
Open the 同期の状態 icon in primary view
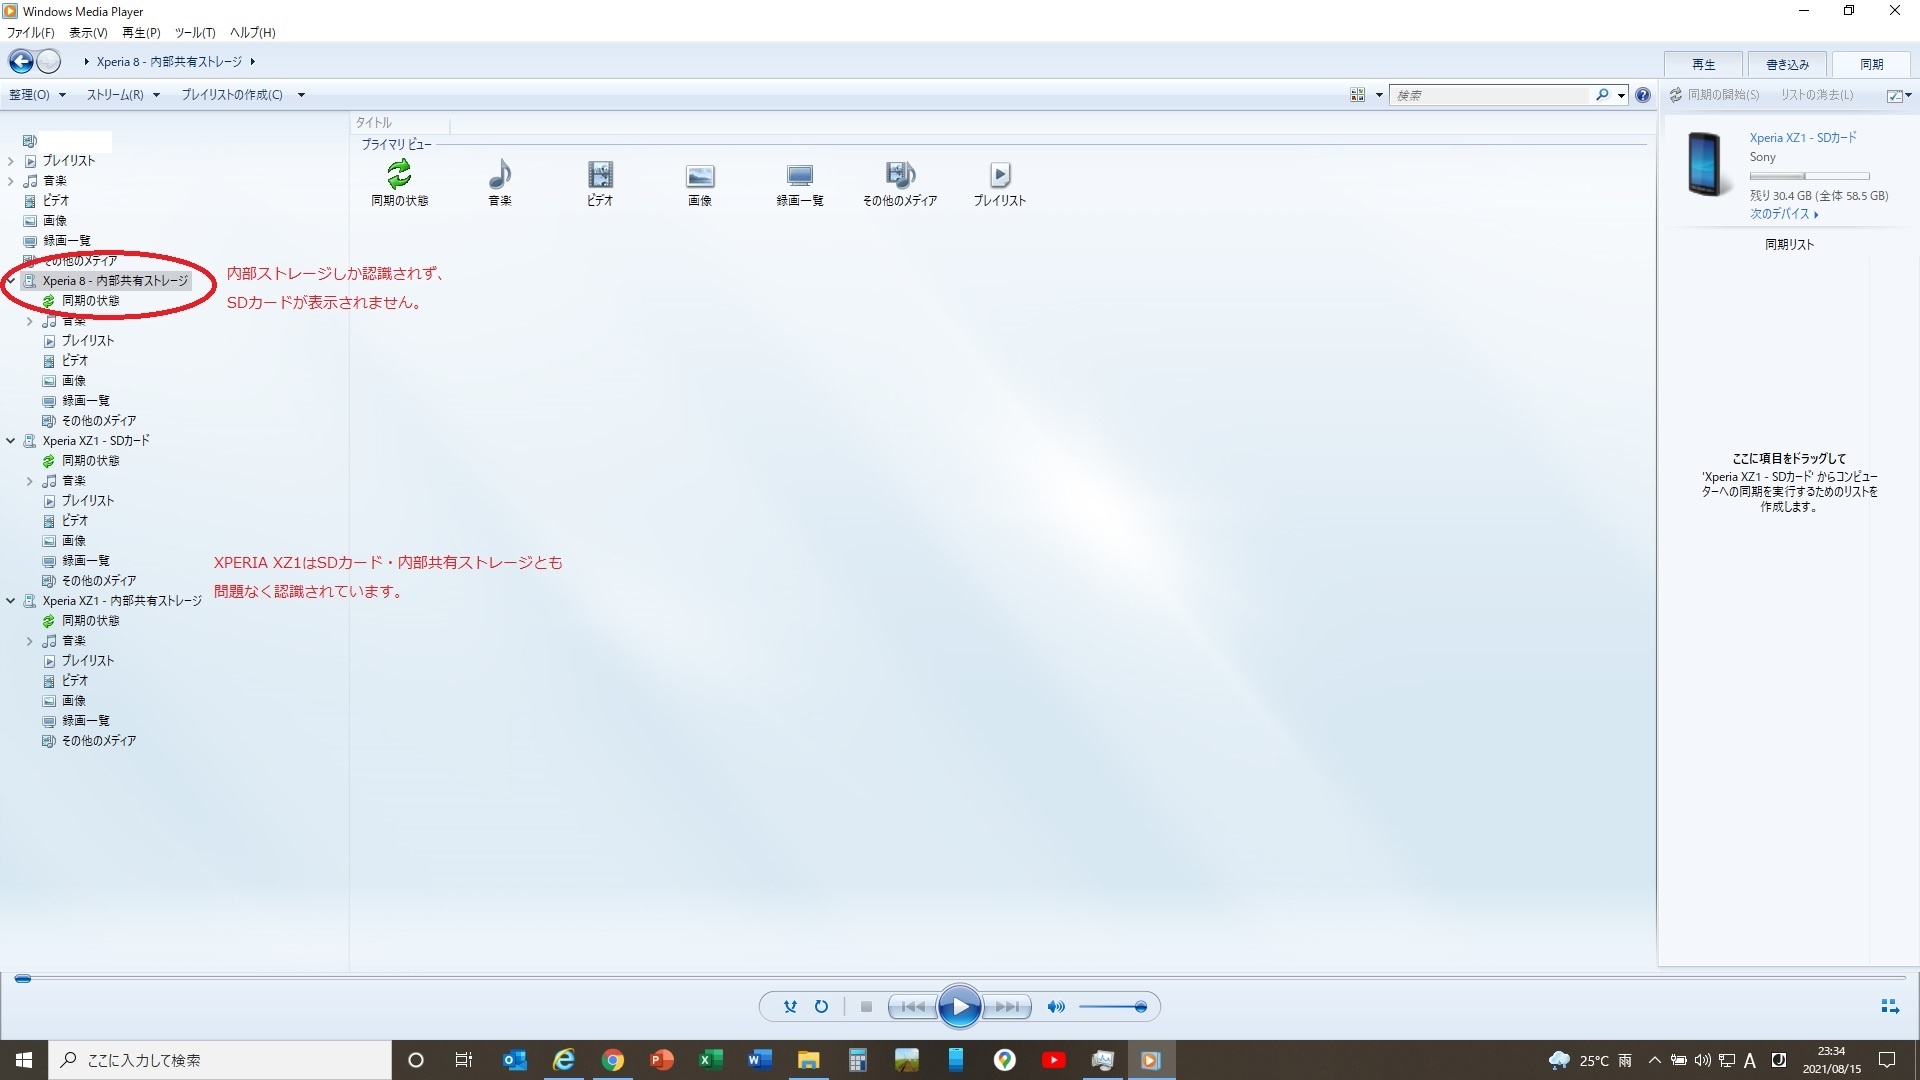tap(399, 183)
